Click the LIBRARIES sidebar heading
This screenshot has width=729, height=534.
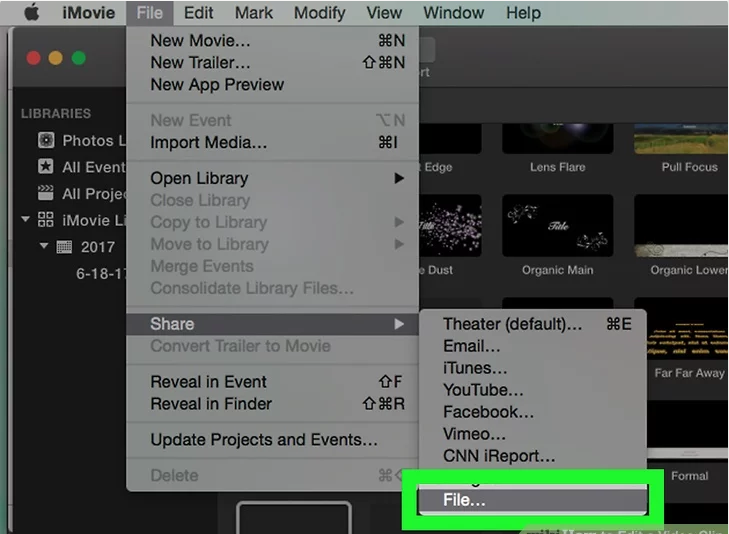pyautogui.click(x=56, y=113)
